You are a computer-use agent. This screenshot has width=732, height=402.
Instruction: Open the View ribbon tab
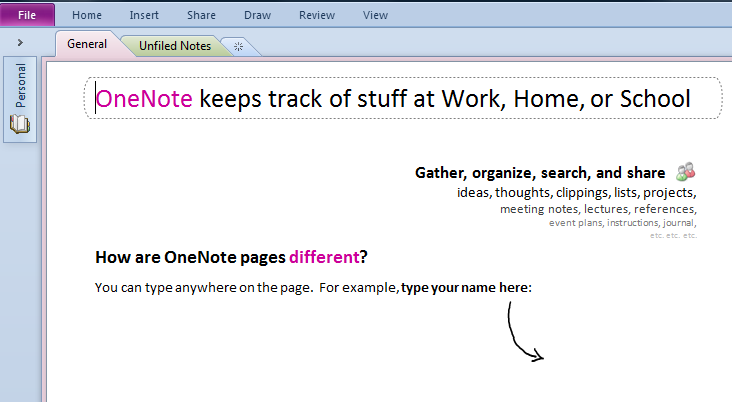(375, 15)
